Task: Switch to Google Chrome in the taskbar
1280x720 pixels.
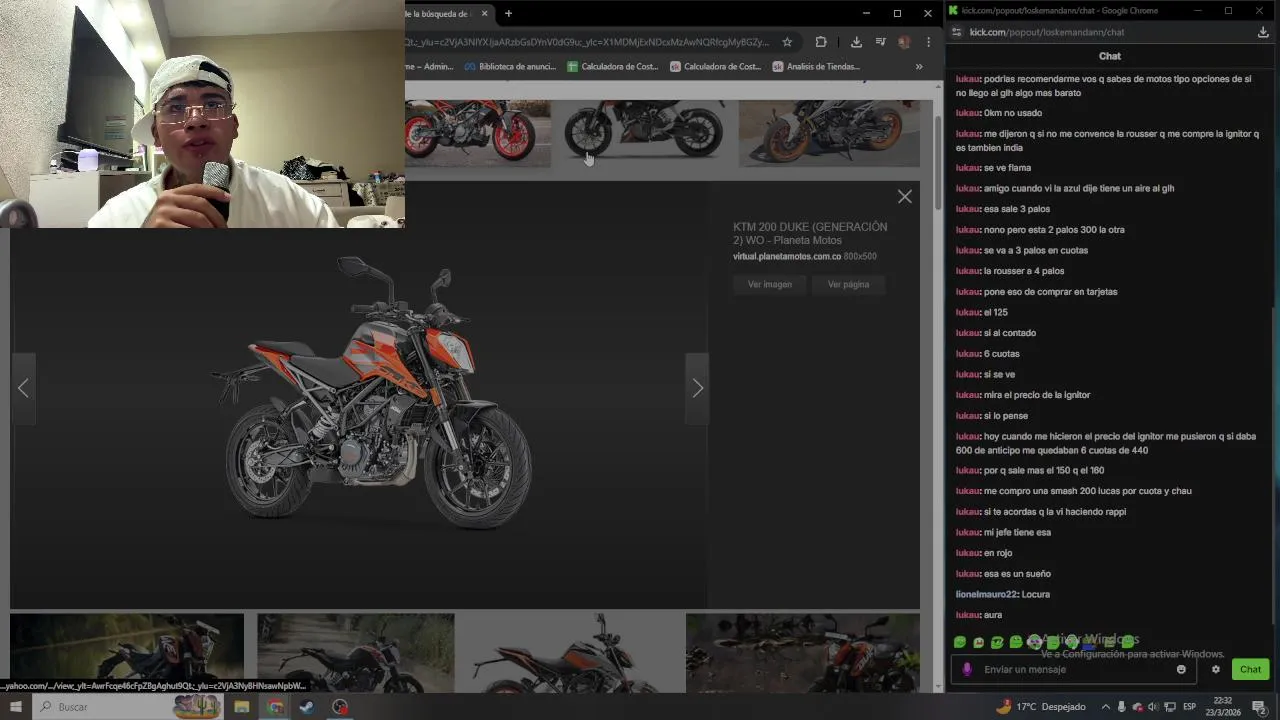Action: [275, 707]
